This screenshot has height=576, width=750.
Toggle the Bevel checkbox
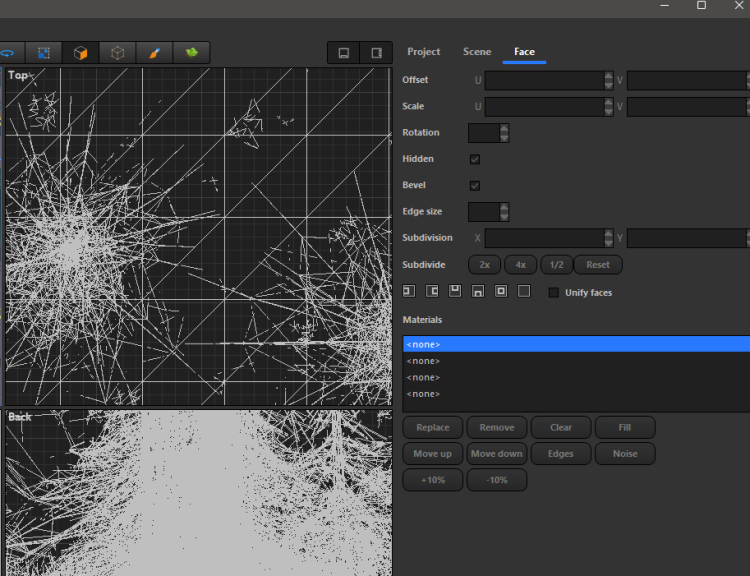pos(475,185)
